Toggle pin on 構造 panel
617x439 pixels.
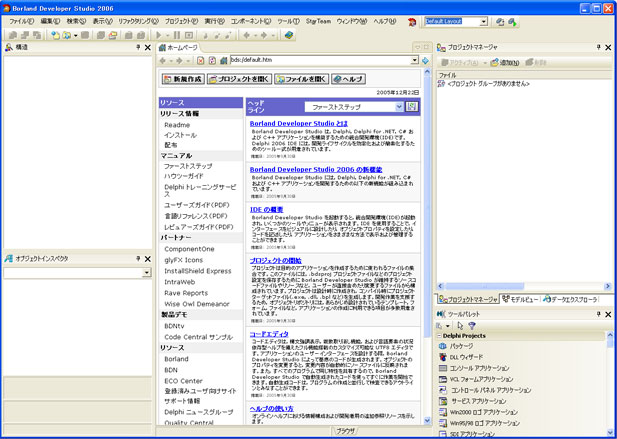pyautogui.click(x=138, y=47)
